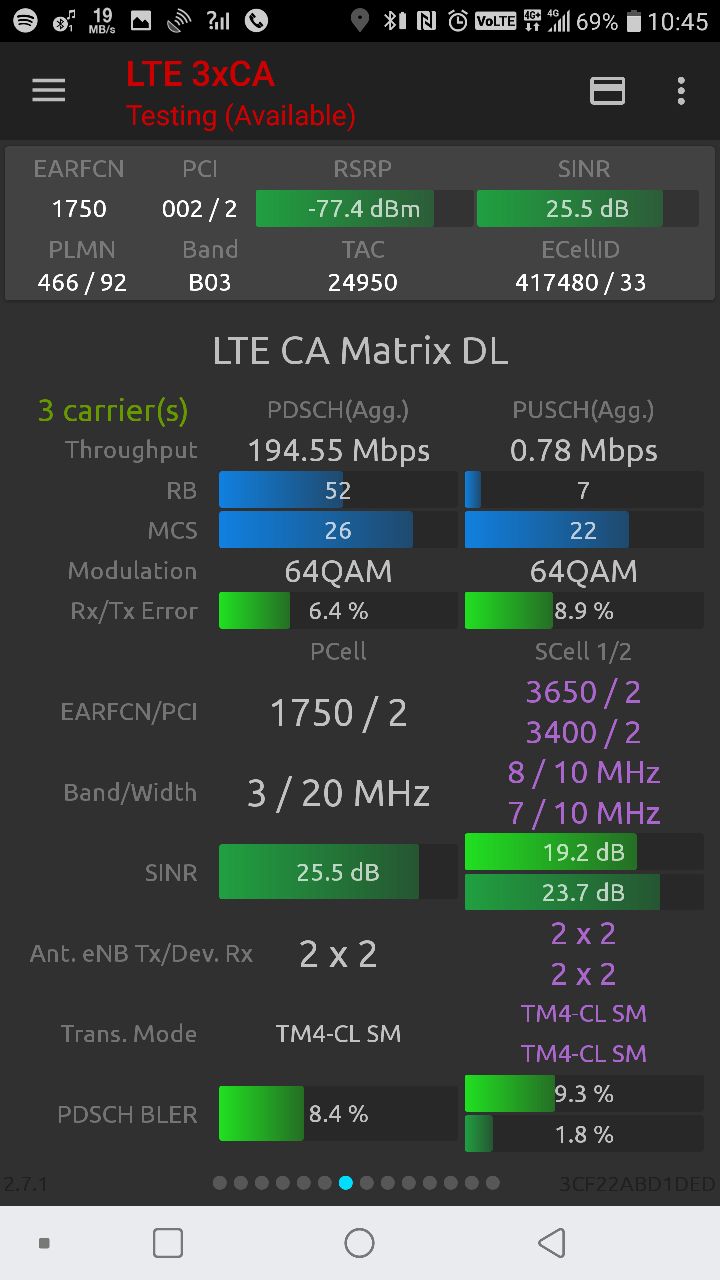Viewport: 720px width, 1280px height.
Task: Tap the PCell PDSCH BLER 8.4 % bar
Action: pyautogui.click(x=338, y=1114)
